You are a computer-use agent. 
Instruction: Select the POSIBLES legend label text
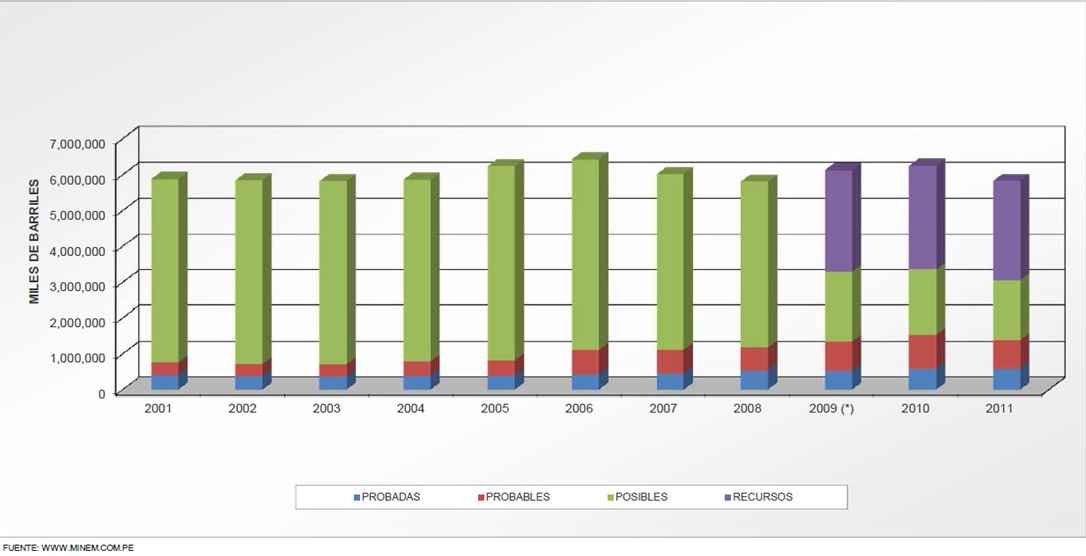point(641,497)
